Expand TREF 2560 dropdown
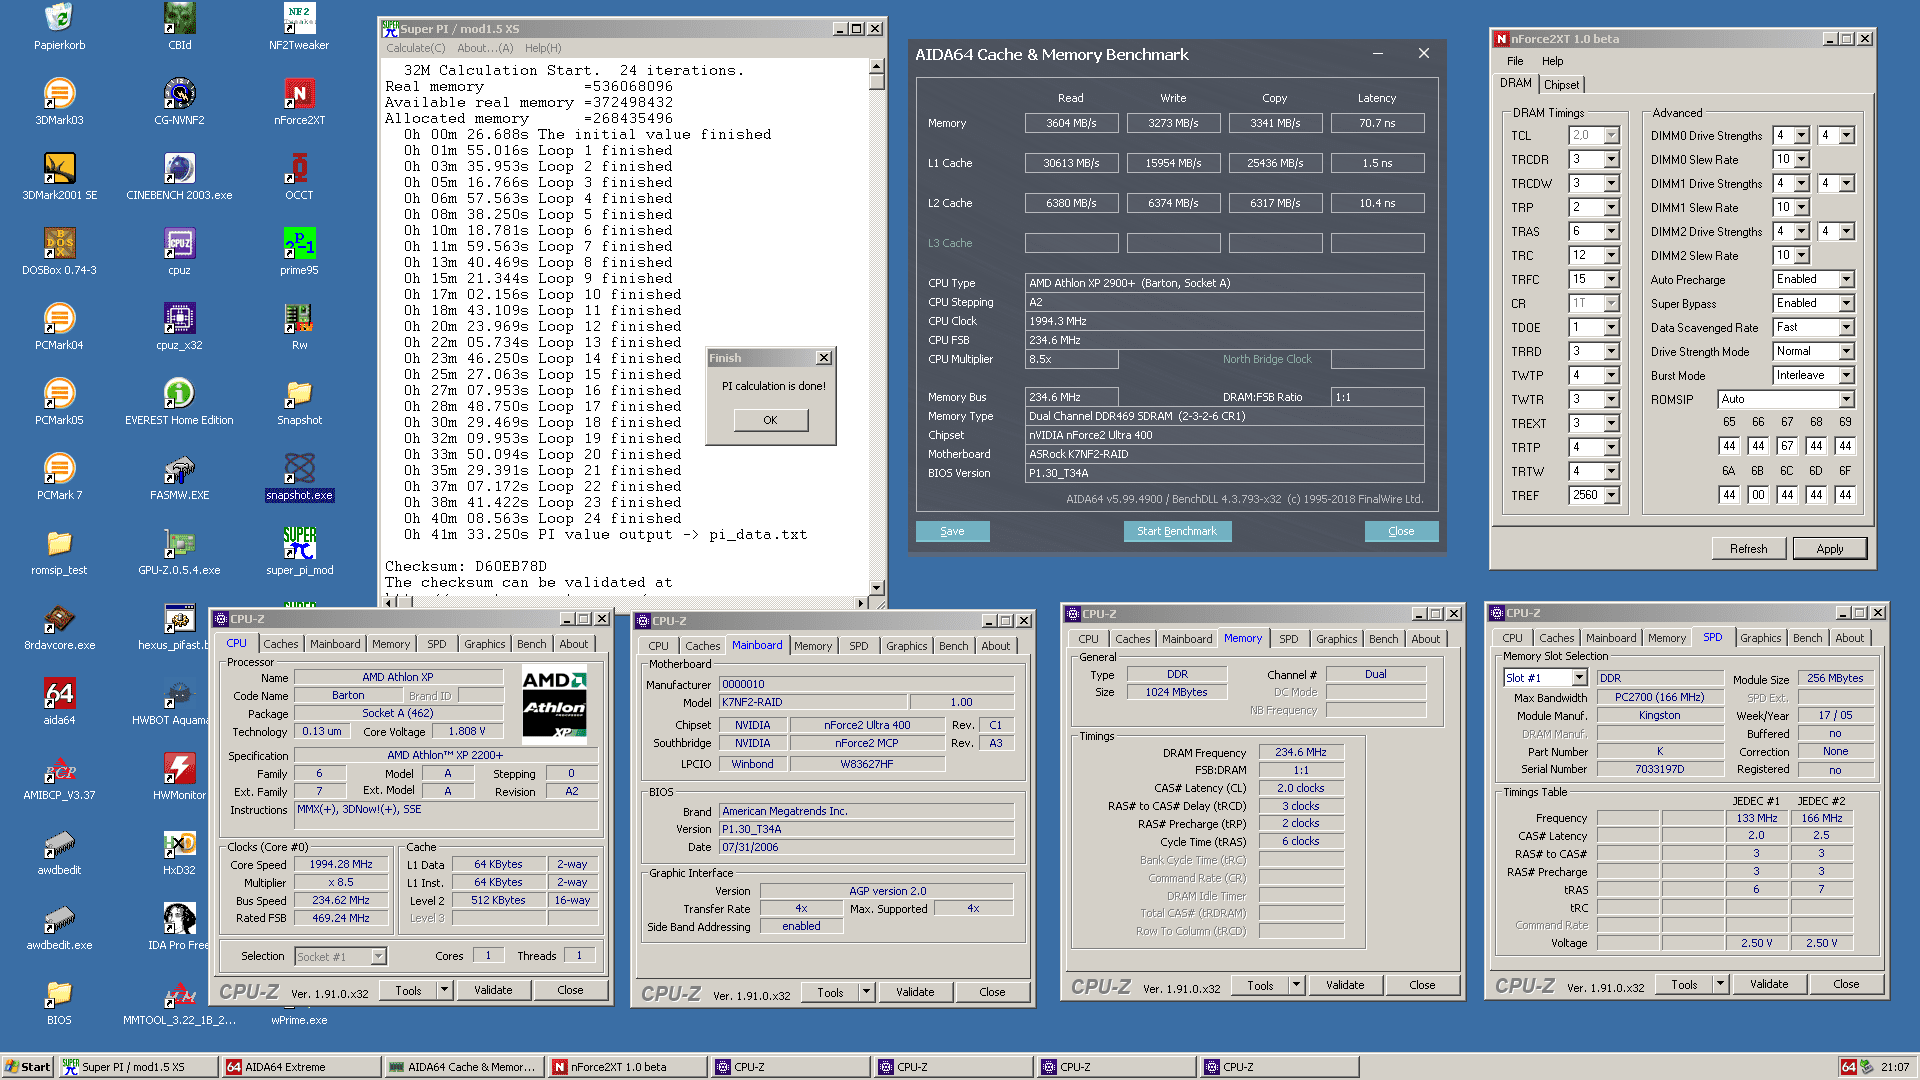Image resolution: width=1920 pixels, height=1080 pixels. 1611,496
